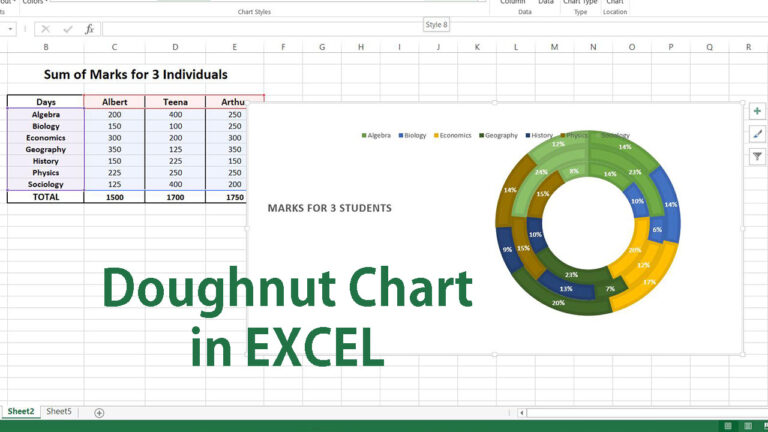Select the Economics row label cell

click(46, 138)
